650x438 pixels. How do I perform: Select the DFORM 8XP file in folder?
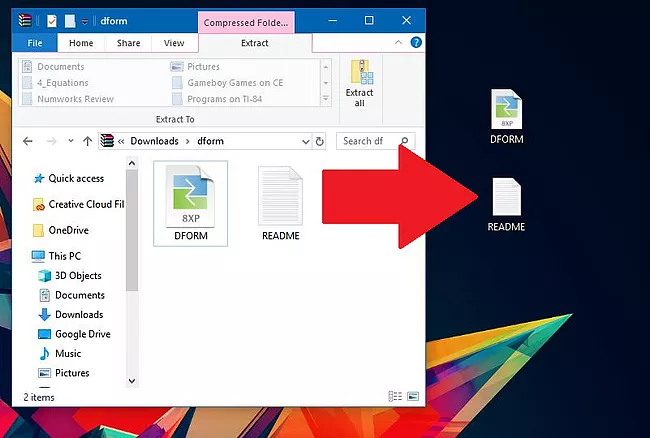[x=190, y=203]
